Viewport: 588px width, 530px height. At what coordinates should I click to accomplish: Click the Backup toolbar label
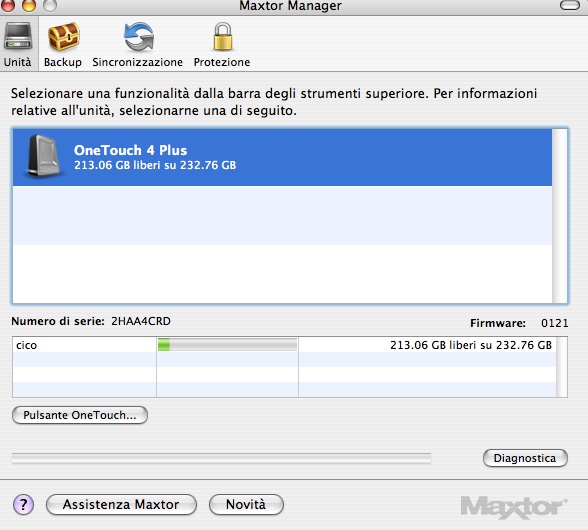pyautogui.click(x=63, y=62)
